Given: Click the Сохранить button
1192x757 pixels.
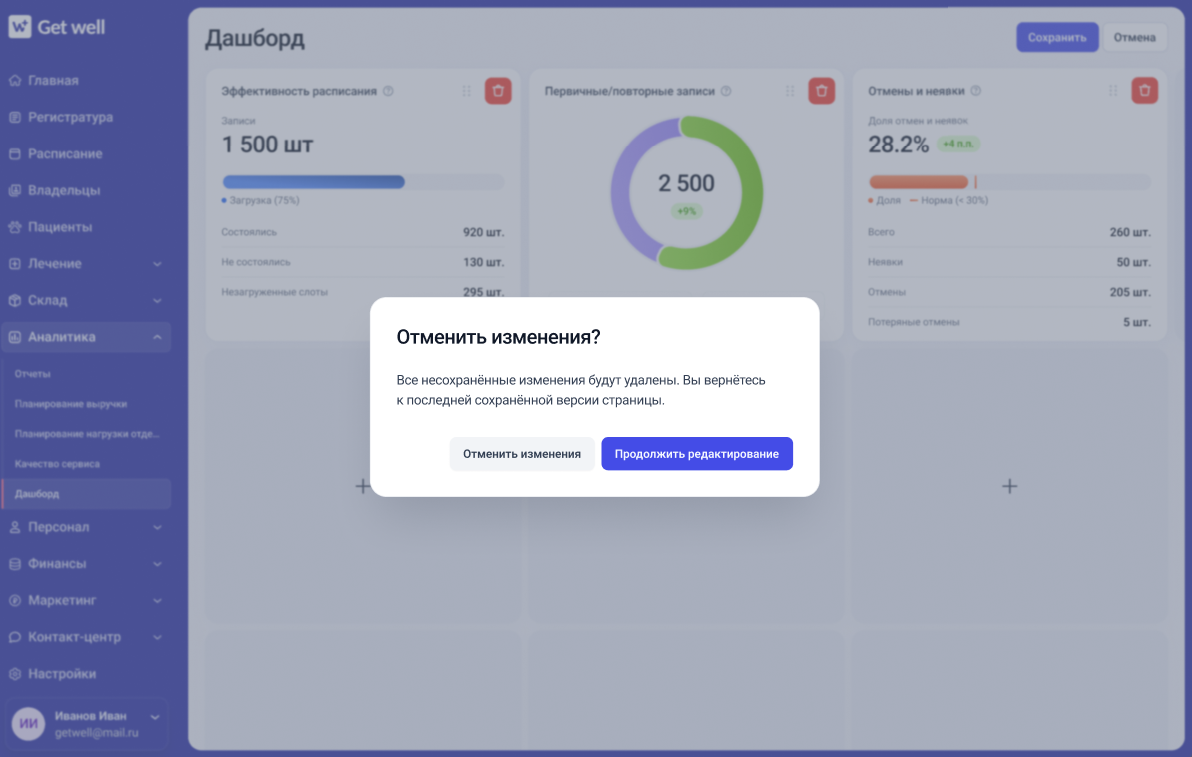Looking at the screenshot, I should point(1057,37).
